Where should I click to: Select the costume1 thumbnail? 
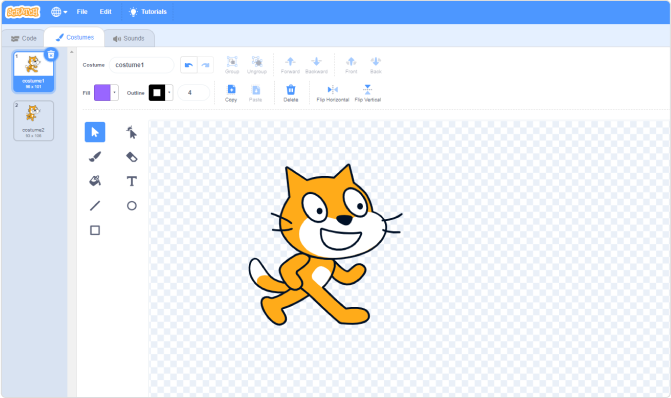pyautogui.click(x=33, y=71)
